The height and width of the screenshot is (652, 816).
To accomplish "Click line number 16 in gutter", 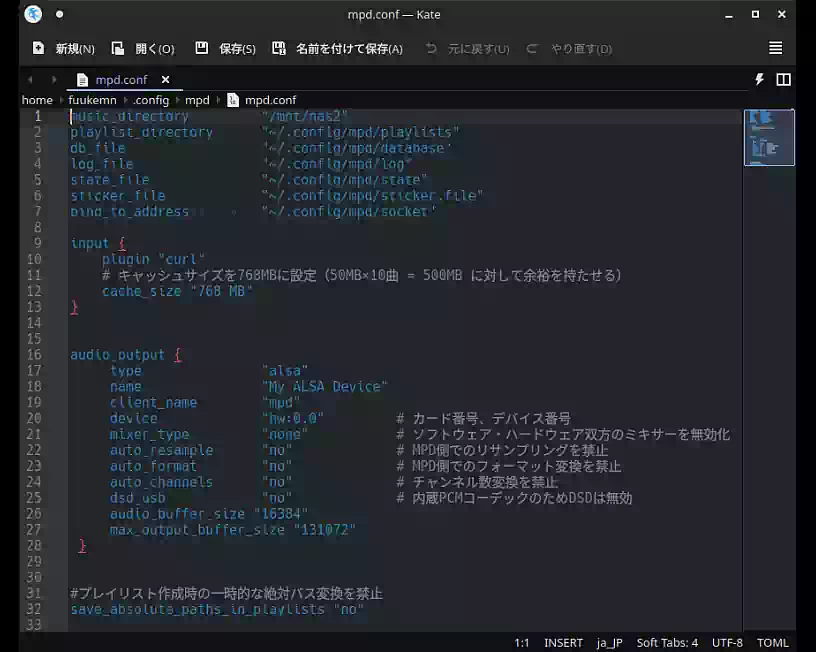I will tap(34, 355).
